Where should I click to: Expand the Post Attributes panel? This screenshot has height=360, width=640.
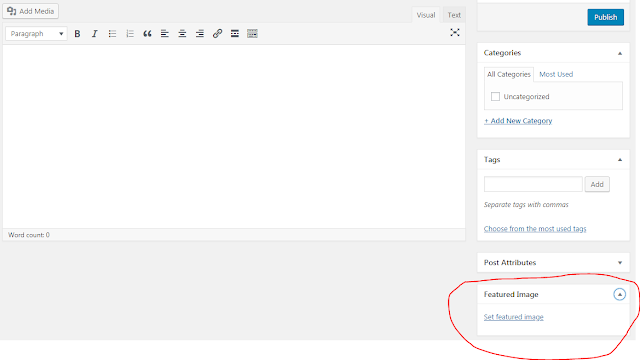(x=620, y=262)
